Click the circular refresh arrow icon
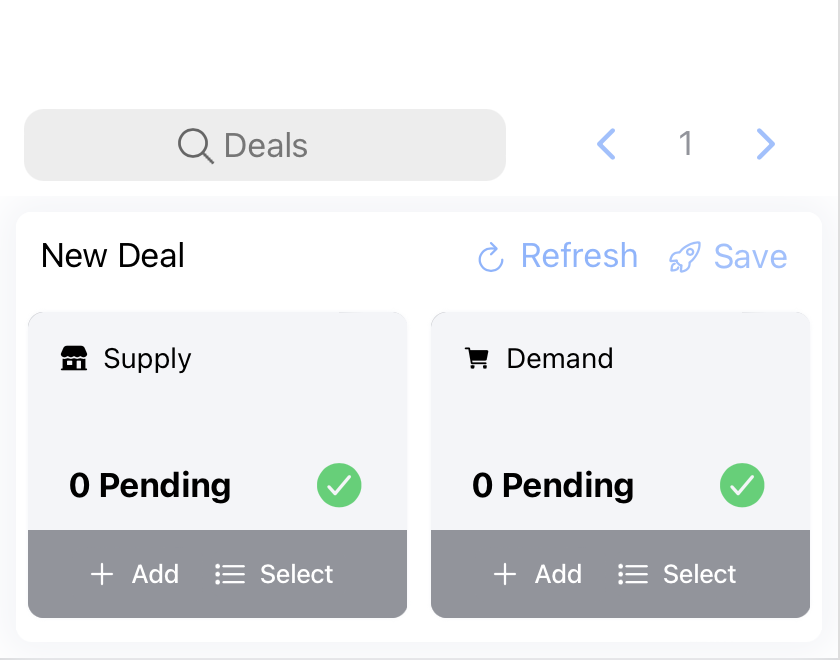This screenshot has height=660, width=840. pos(489,257)
